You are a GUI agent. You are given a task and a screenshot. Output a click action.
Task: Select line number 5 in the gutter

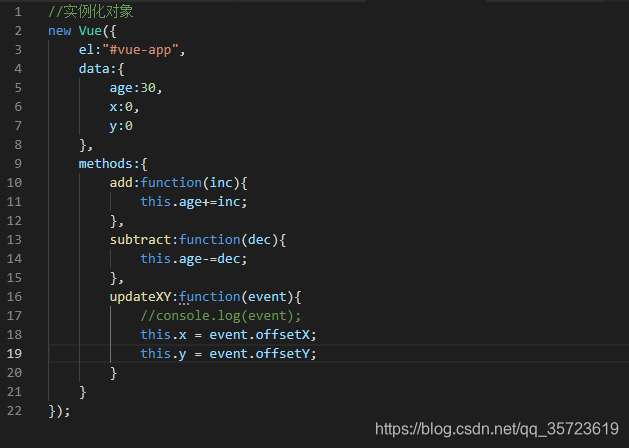point(18,88)
